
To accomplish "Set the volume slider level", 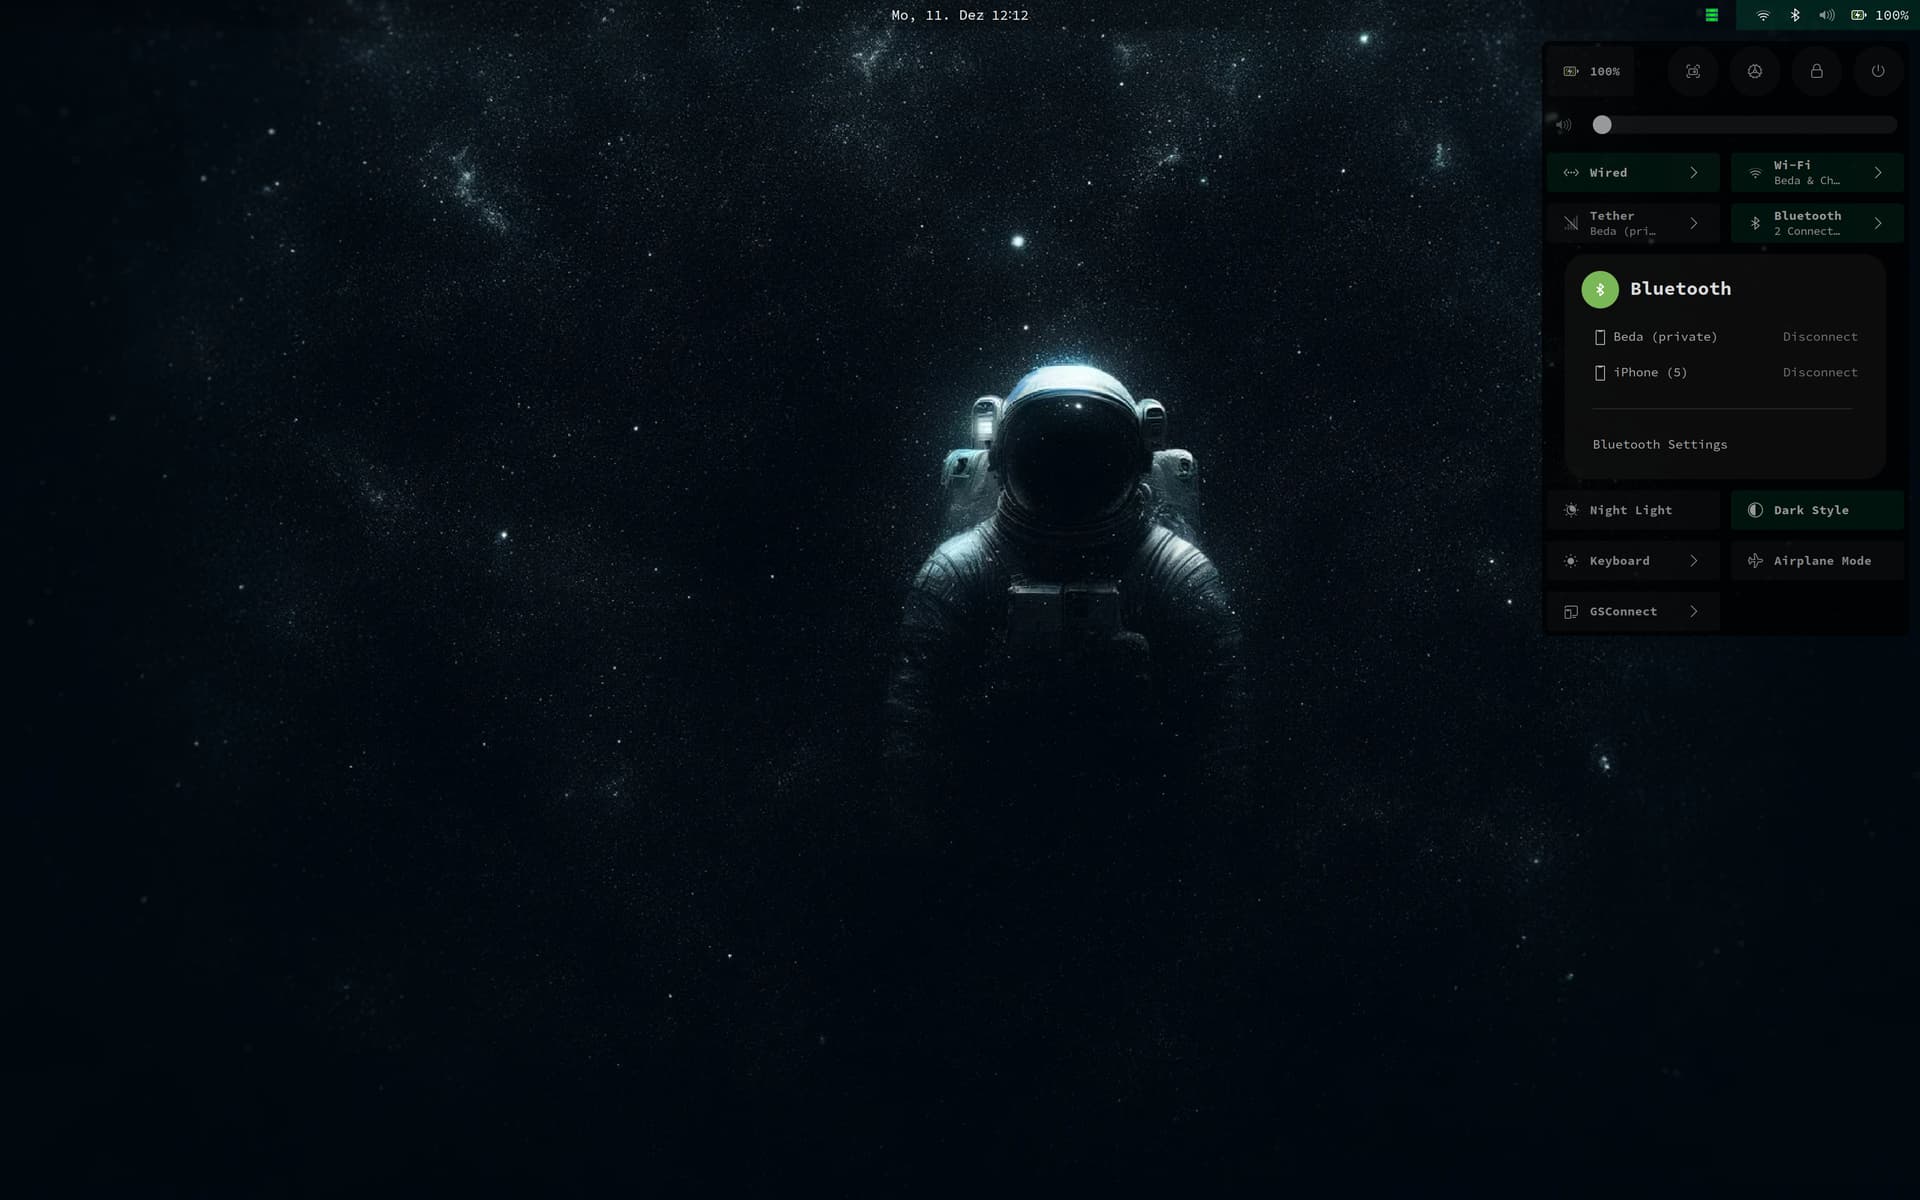I will pyautogui.click(x=1744, y=125).
